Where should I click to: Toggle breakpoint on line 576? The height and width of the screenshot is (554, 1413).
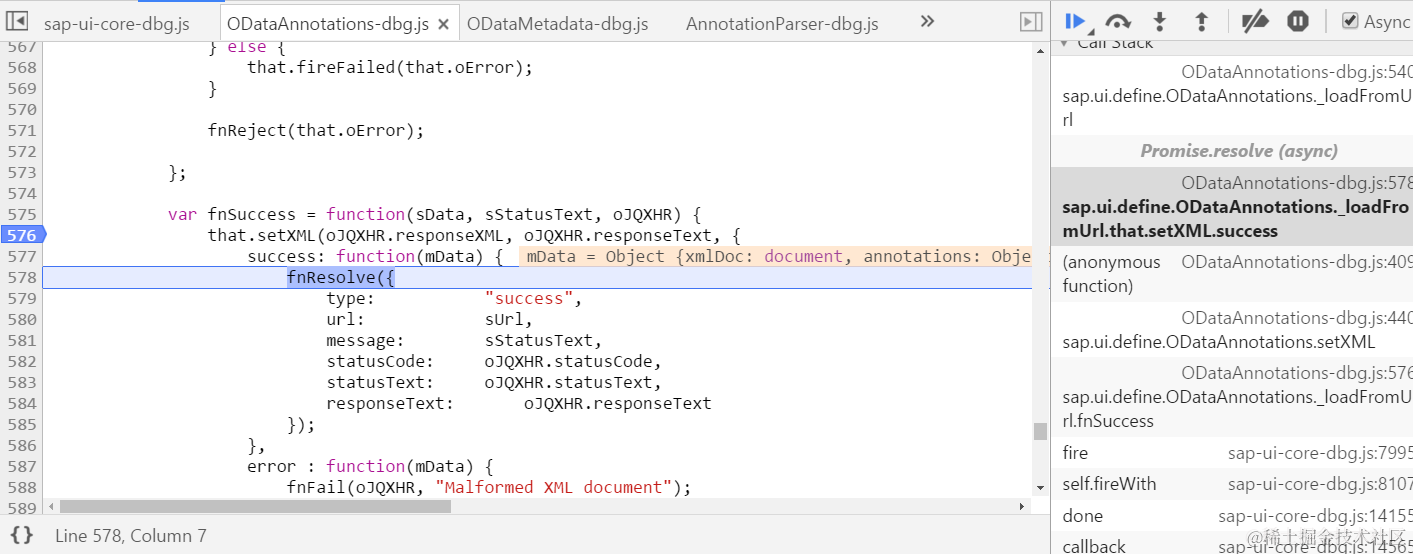[21, 235]
